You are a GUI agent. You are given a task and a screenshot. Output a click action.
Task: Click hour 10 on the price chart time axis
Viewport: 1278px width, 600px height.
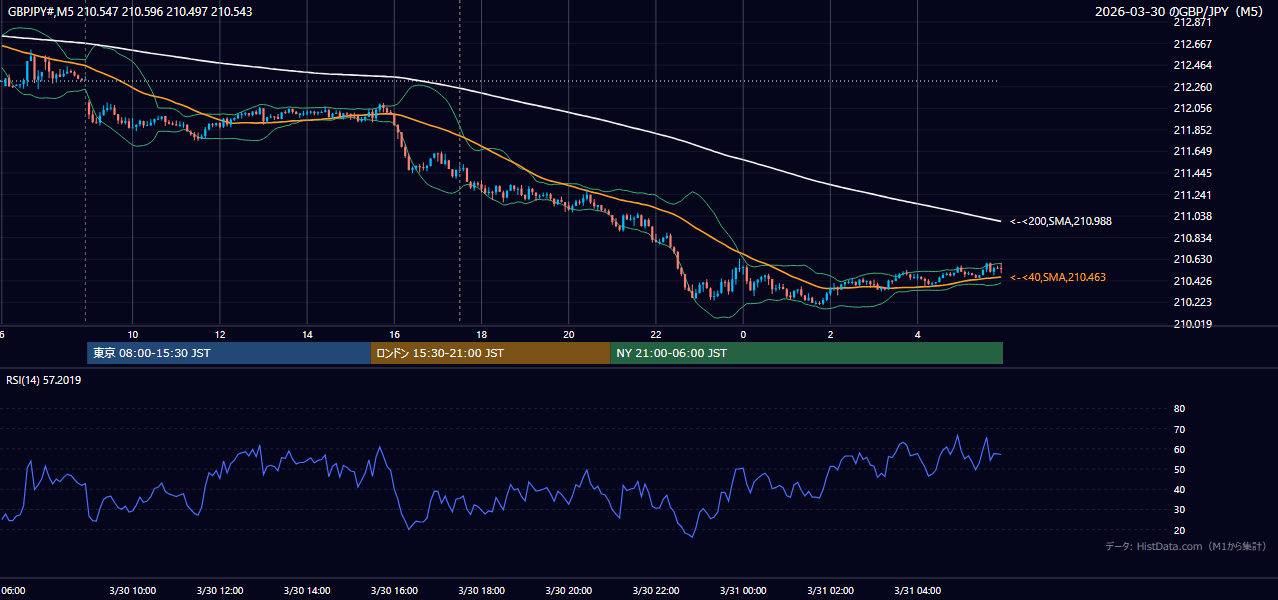pyautogui.click(x=133, y=334)
